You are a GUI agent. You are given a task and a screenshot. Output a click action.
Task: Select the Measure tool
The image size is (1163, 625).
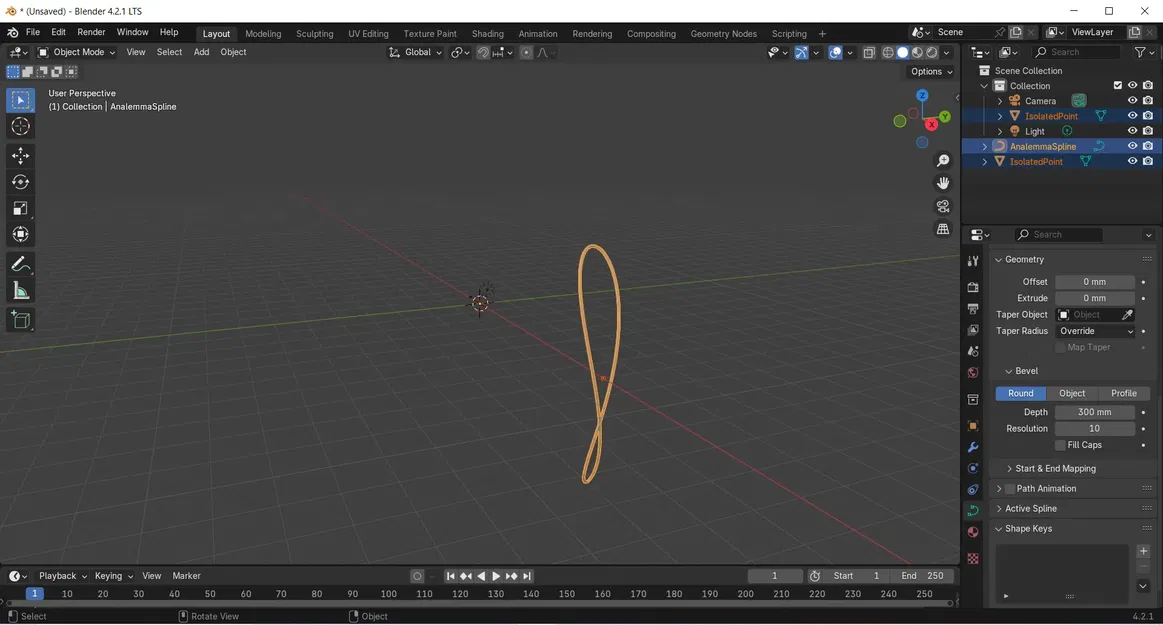[21, 291]
